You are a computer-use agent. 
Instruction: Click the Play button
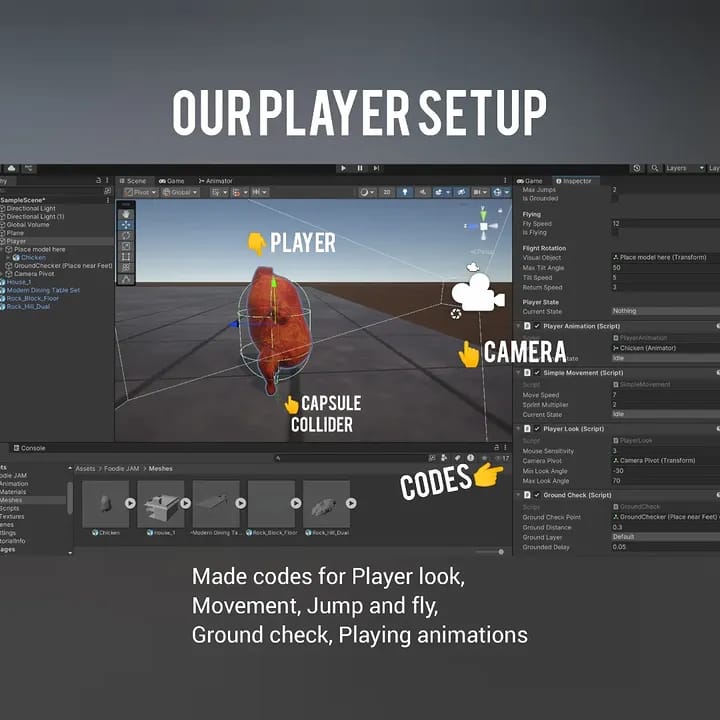pyautogui.click(x=343, y=168)
